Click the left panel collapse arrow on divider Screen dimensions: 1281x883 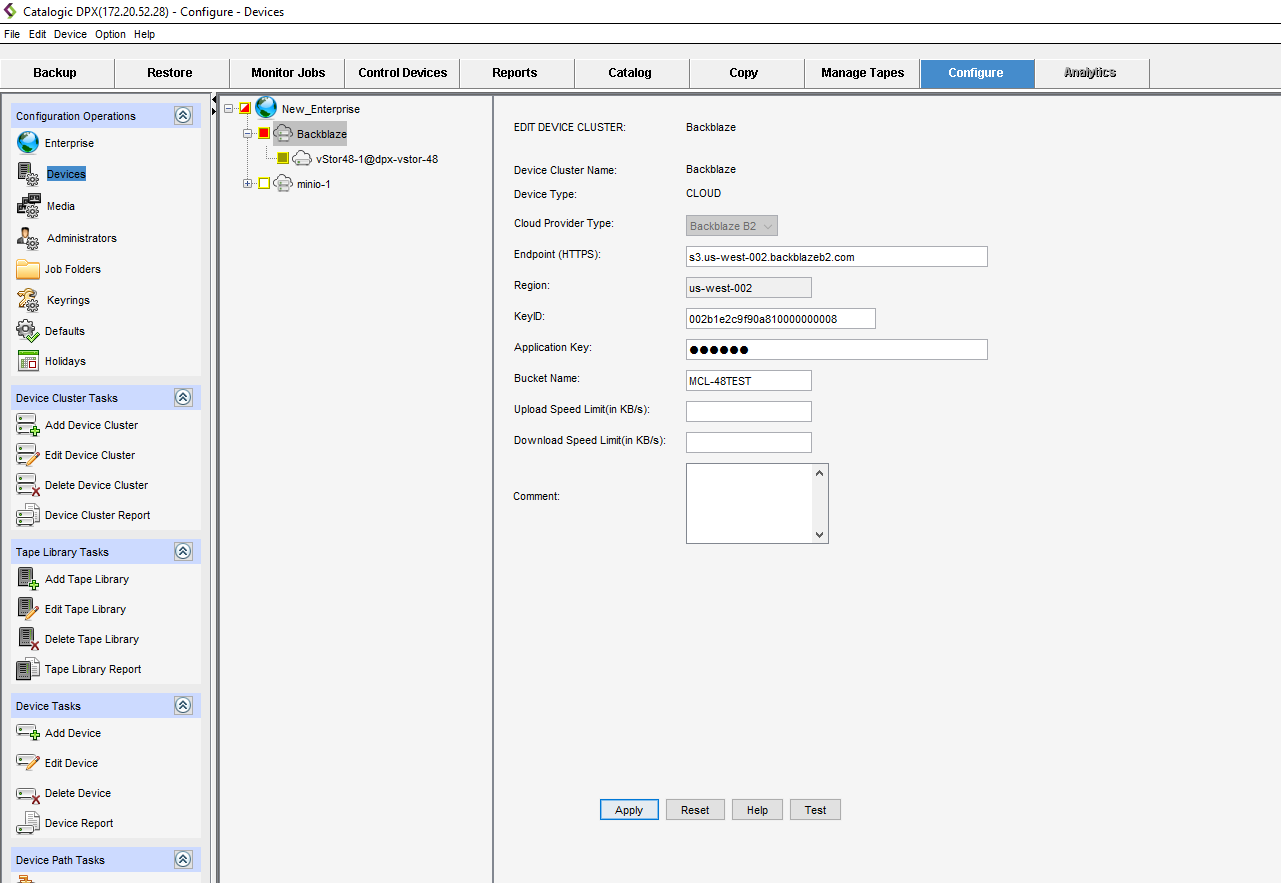click(214, 100)
